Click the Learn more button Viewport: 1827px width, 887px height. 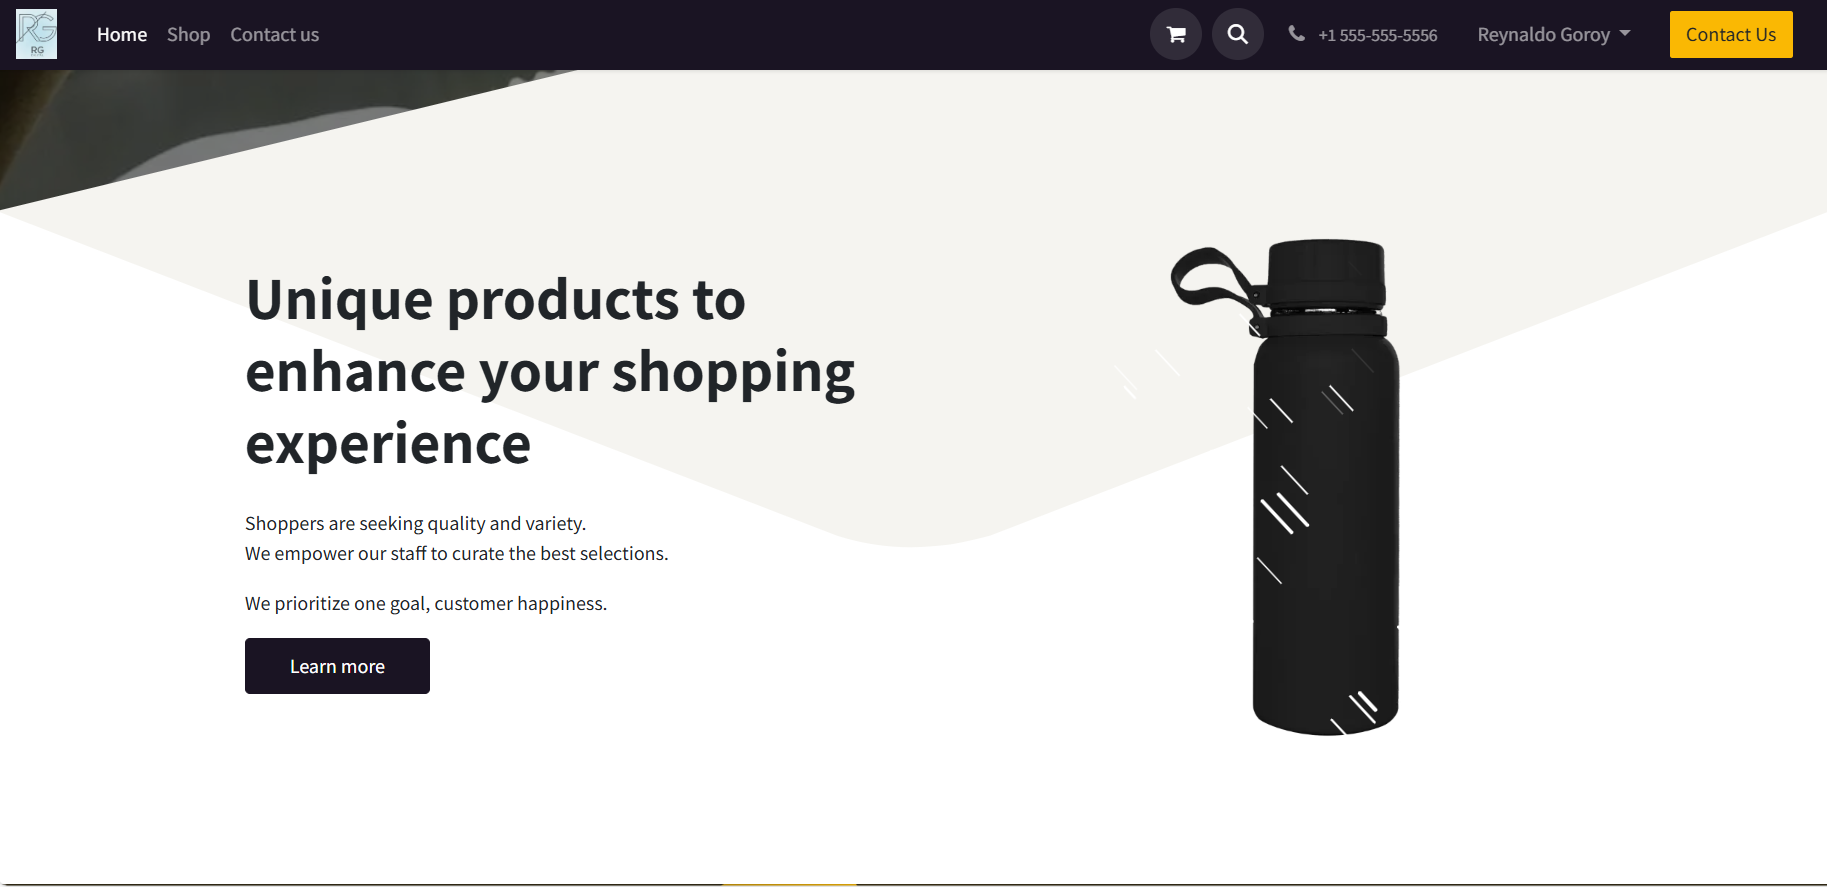[x=337, y=666]
